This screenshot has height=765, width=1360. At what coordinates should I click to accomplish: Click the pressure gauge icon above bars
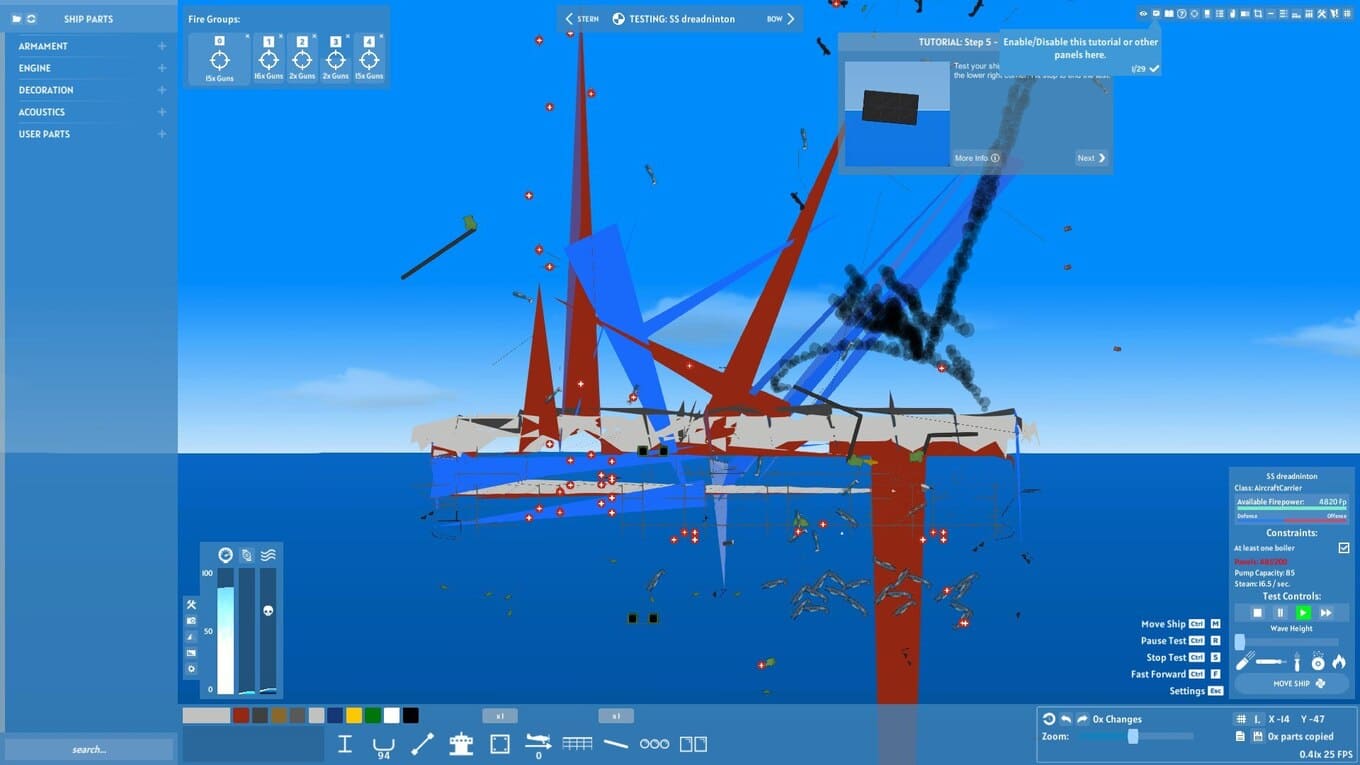(x=225, y=555)
